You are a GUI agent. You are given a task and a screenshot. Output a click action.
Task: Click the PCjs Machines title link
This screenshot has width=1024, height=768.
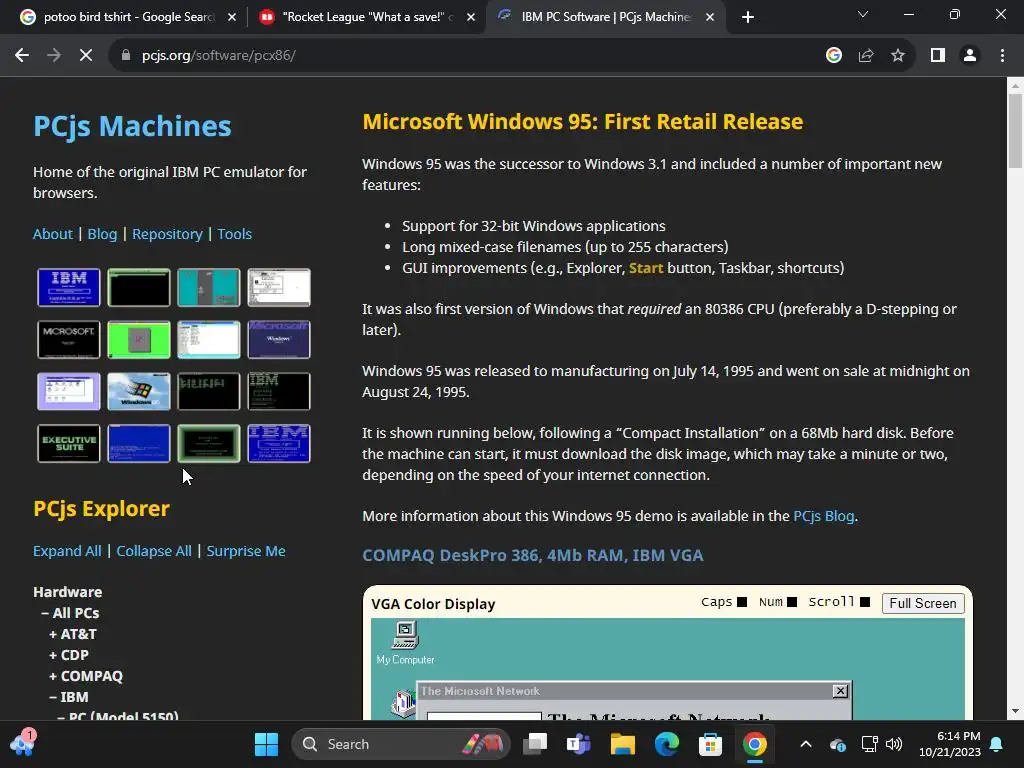click(132, 126)
